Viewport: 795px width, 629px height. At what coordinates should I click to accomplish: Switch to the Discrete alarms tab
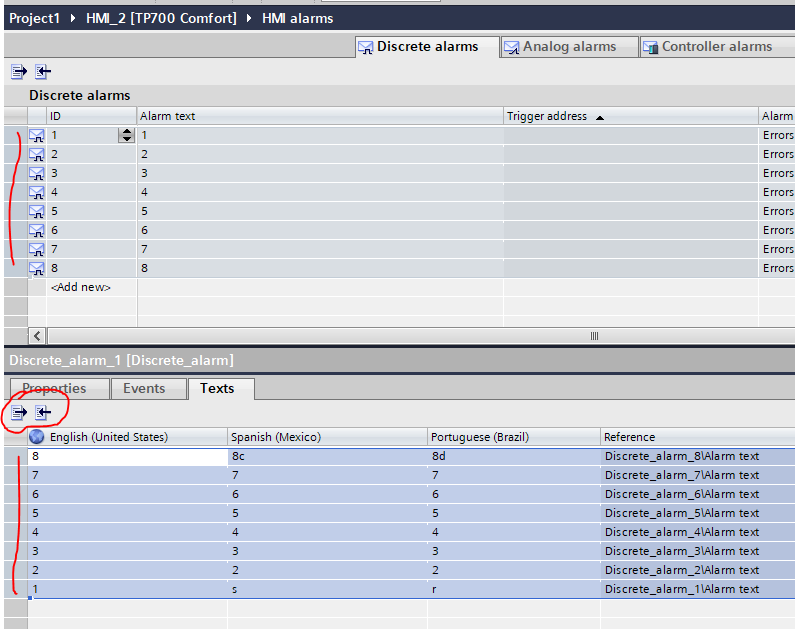tap(427, 47)
